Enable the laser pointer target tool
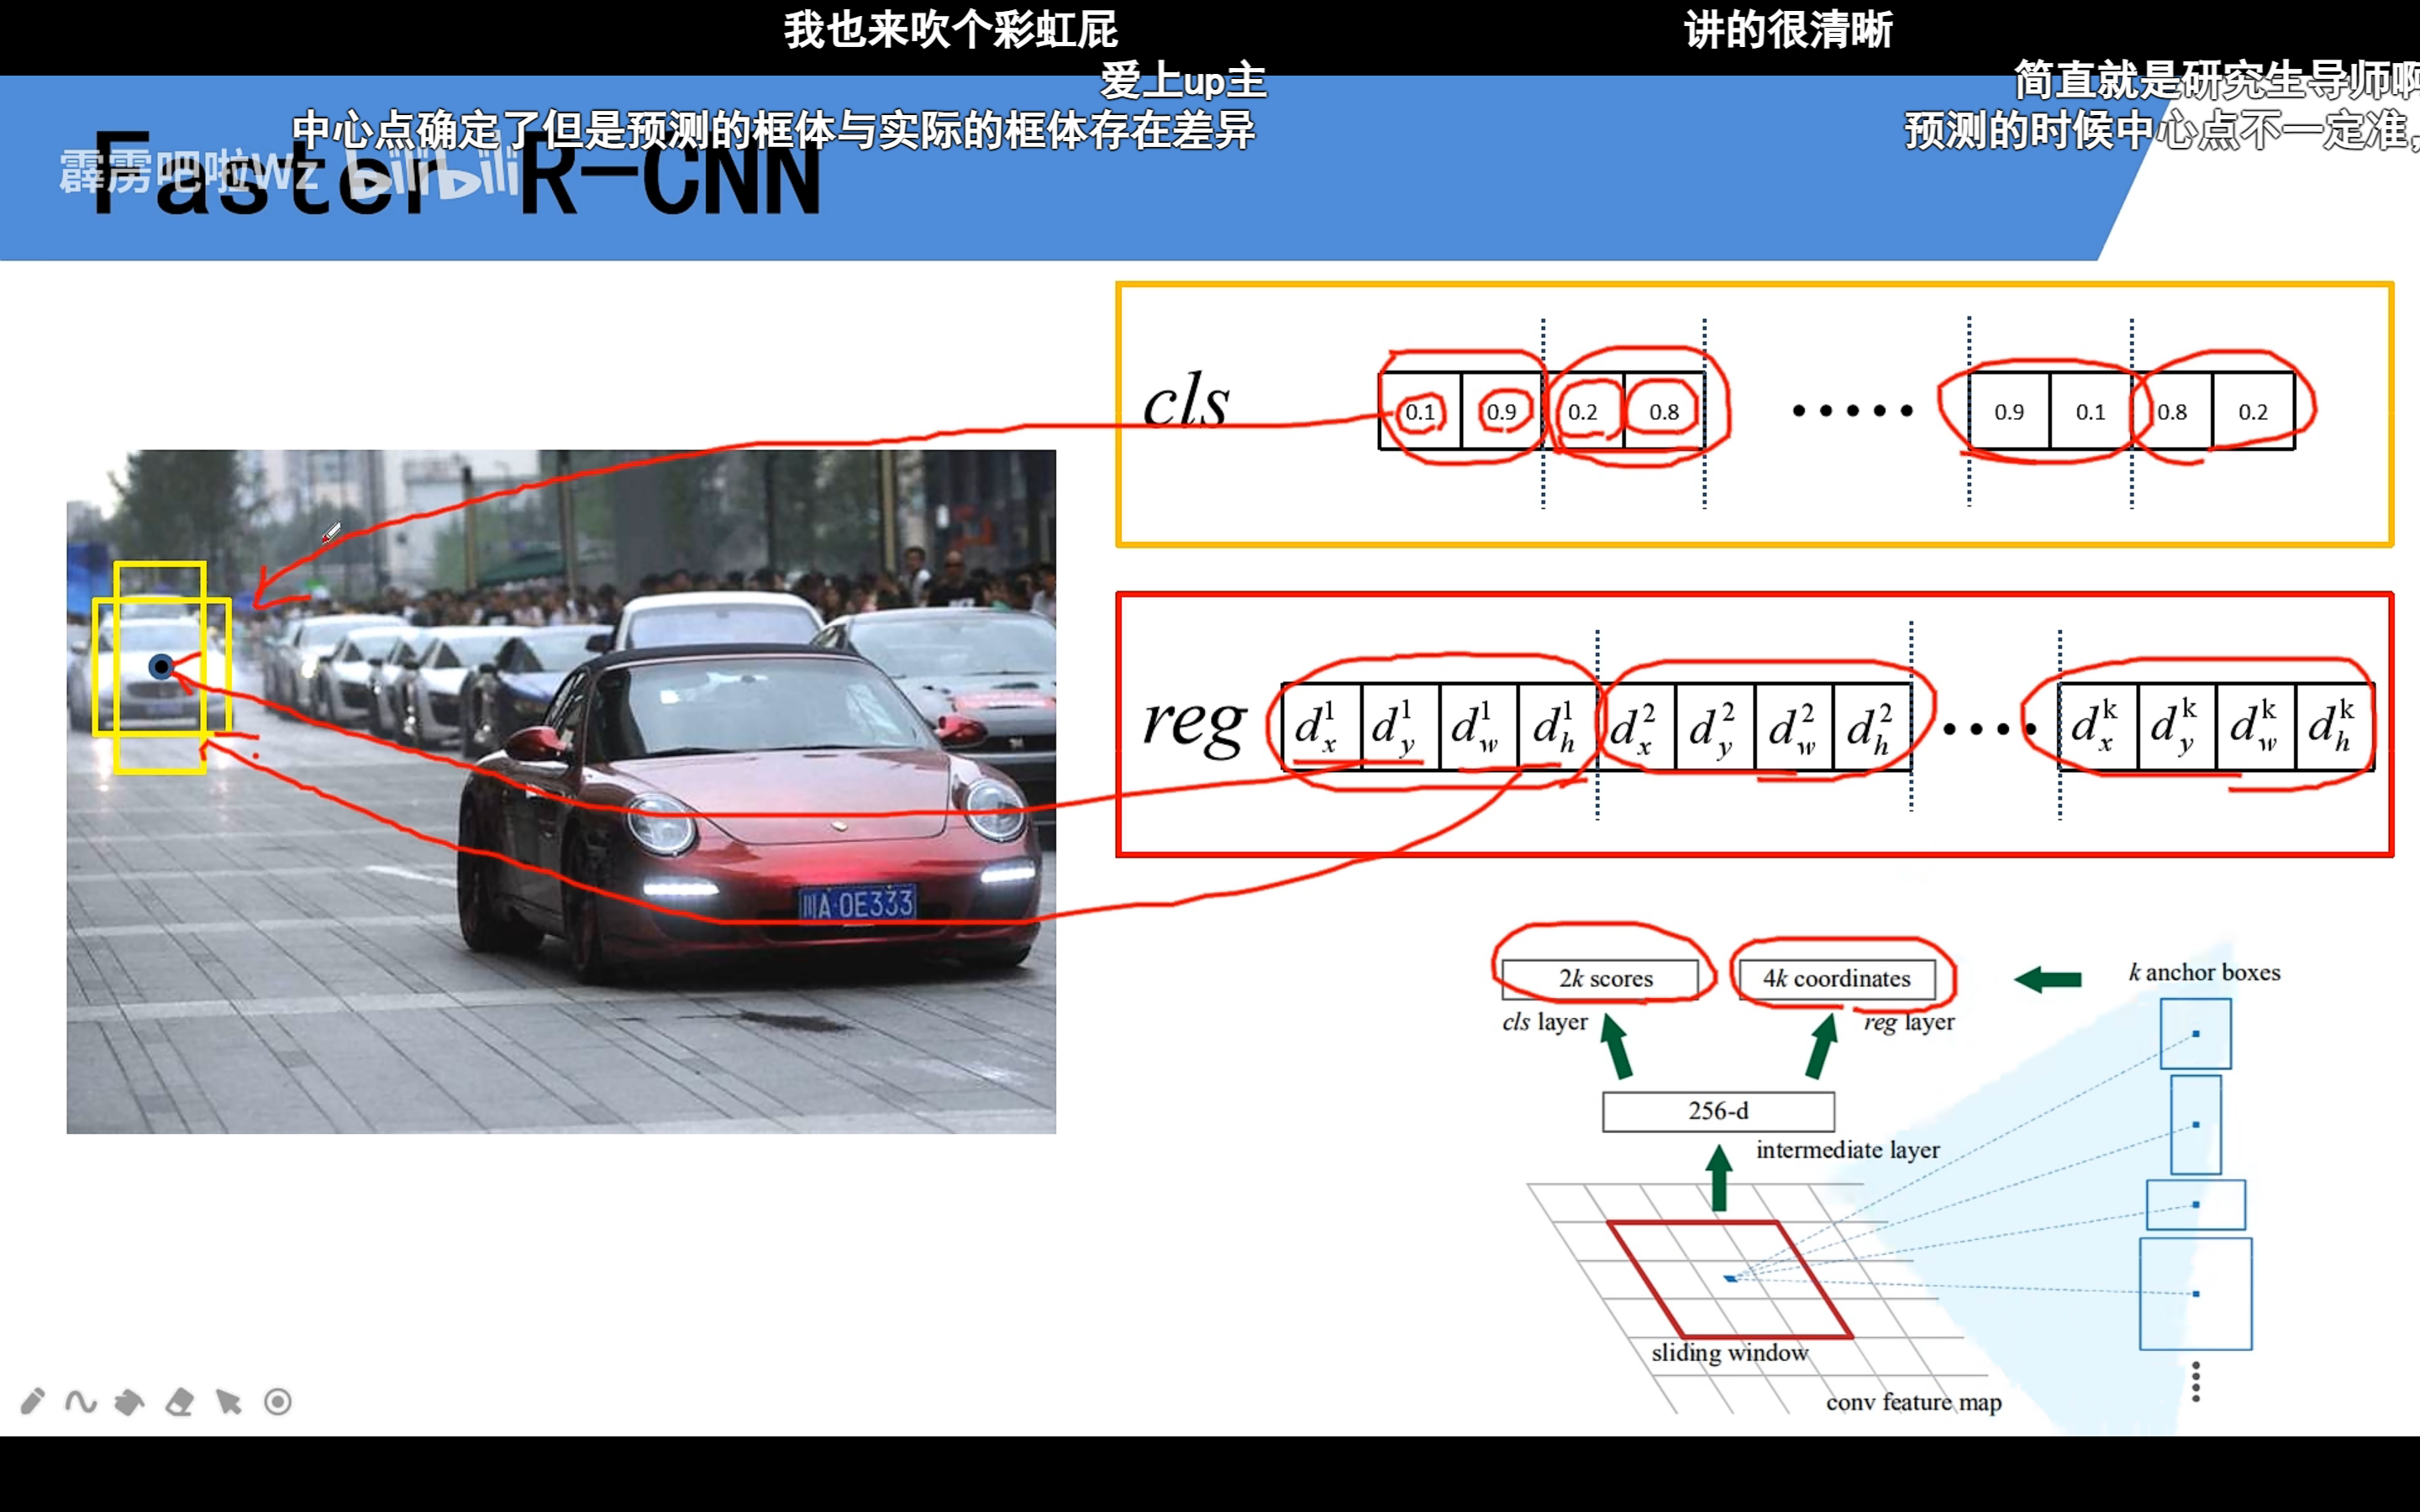Viewport: 2420px width, 1512px height. tap(278, 1402)
